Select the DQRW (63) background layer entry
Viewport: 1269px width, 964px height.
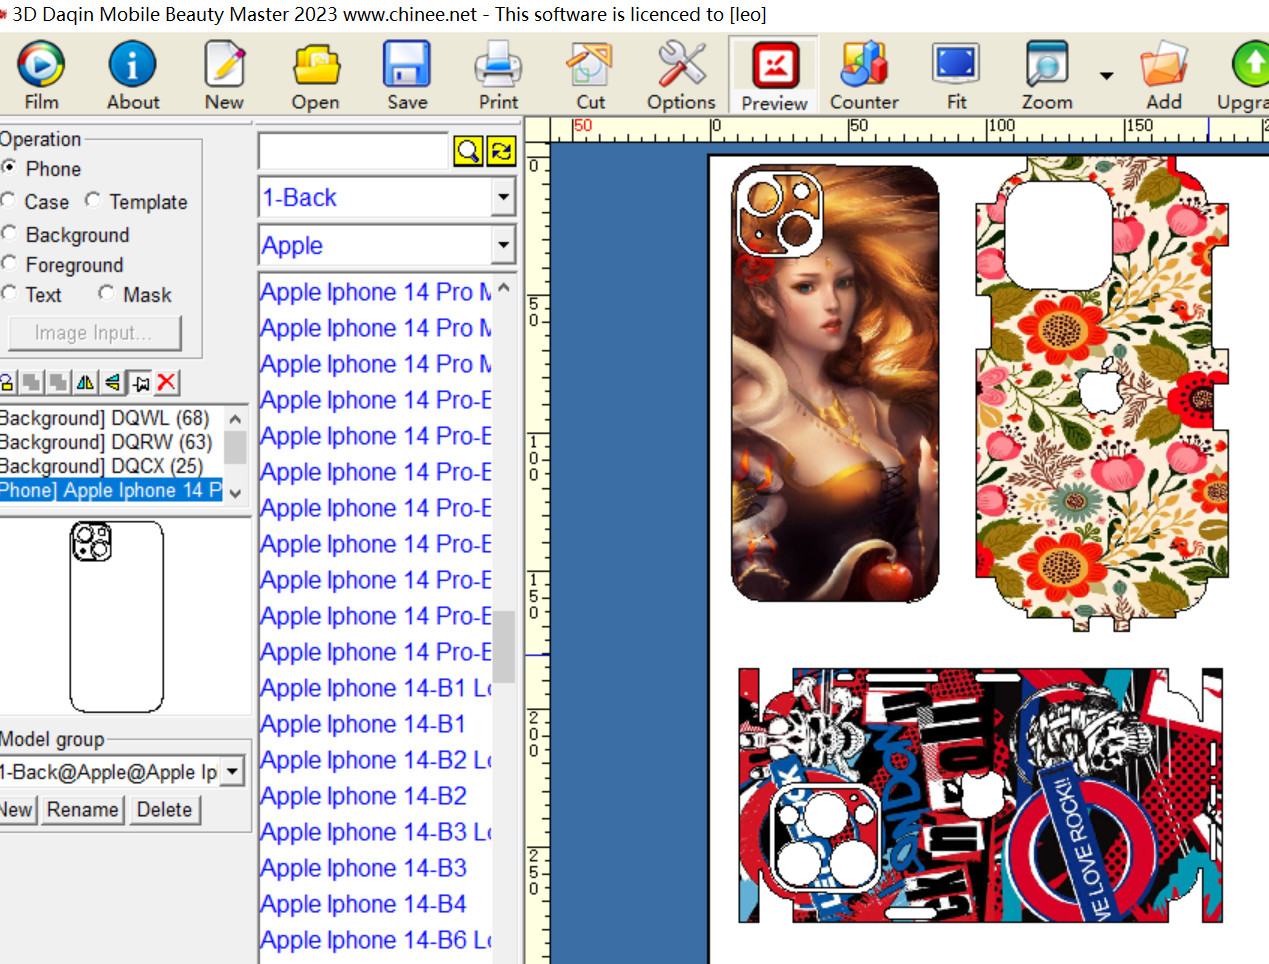pos(110,442)
